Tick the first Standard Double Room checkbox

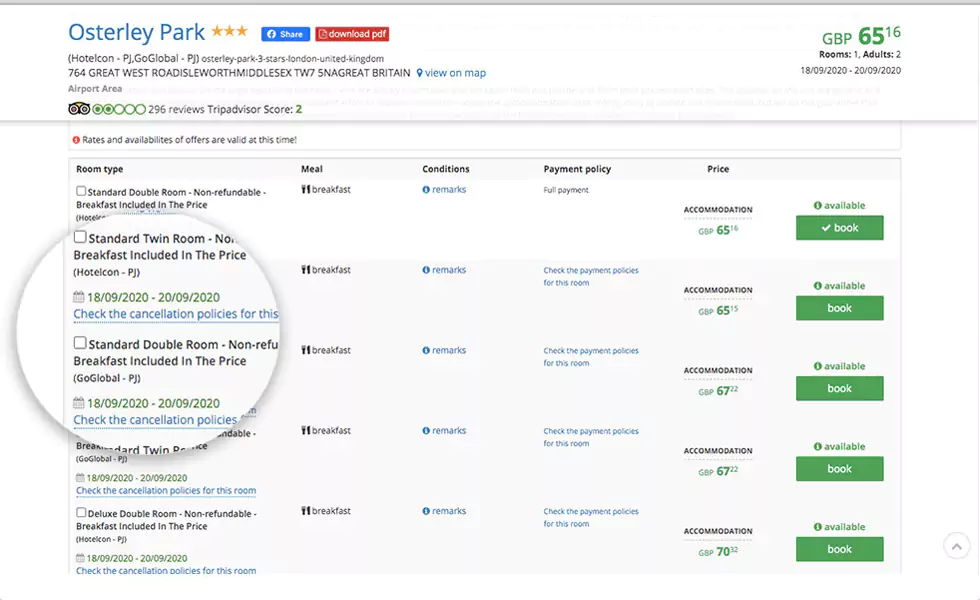(81, 191)
